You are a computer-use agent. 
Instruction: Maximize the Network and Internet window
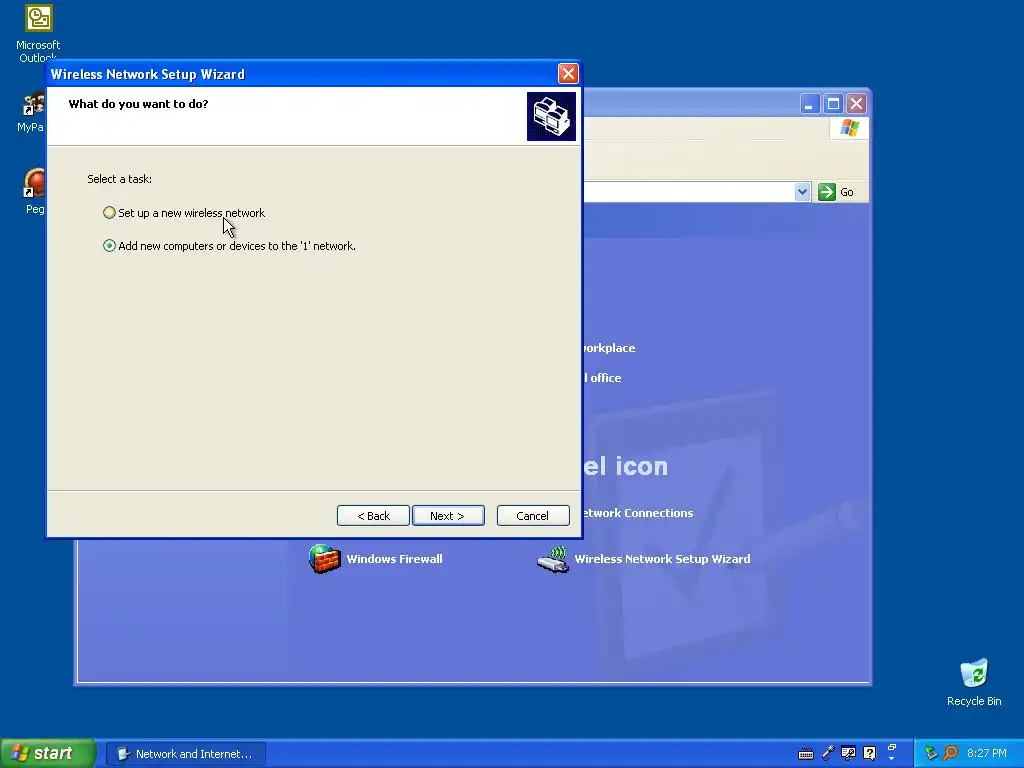833,104
